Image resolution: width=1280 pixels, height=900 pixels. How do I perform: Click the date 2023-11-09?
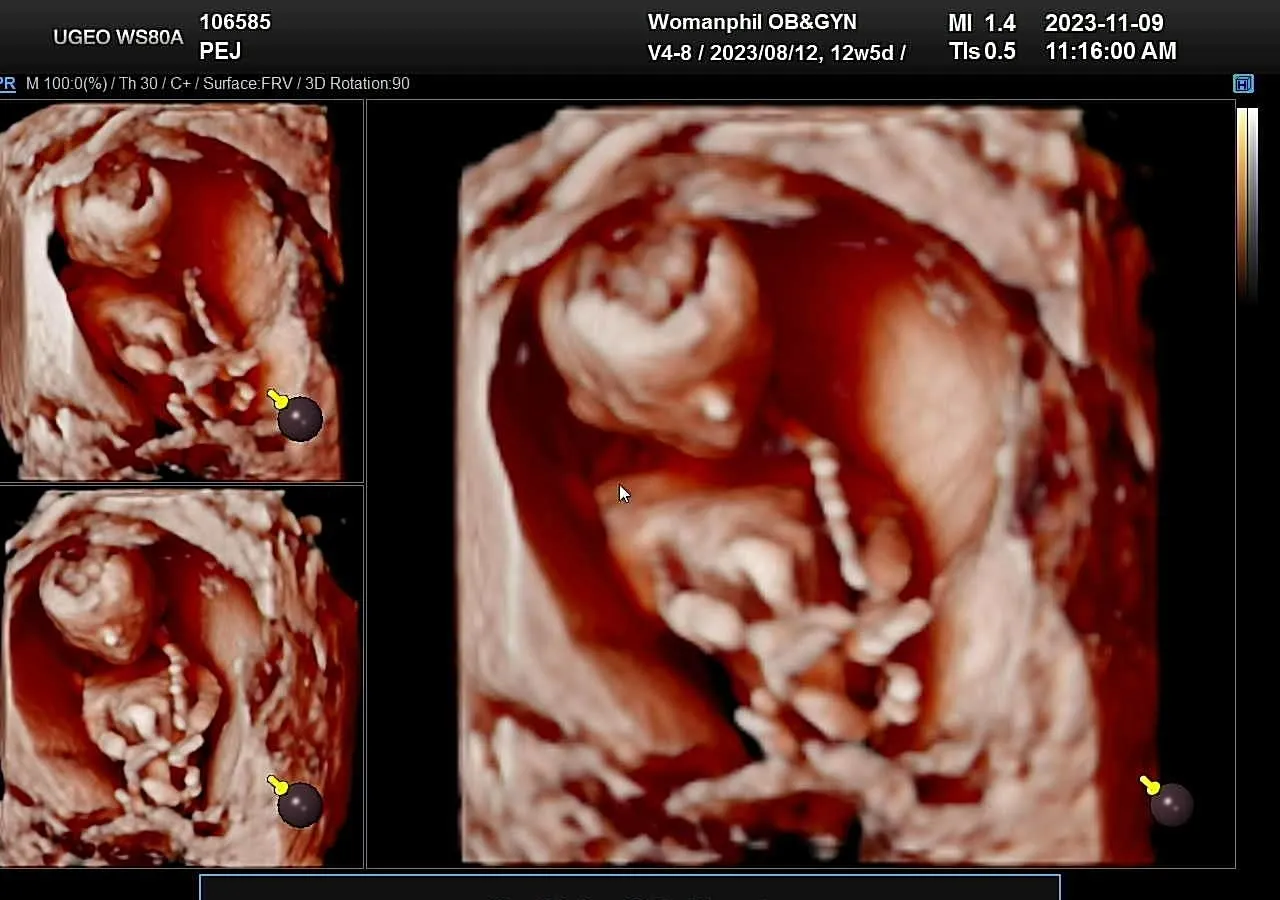pos(1104,22)
